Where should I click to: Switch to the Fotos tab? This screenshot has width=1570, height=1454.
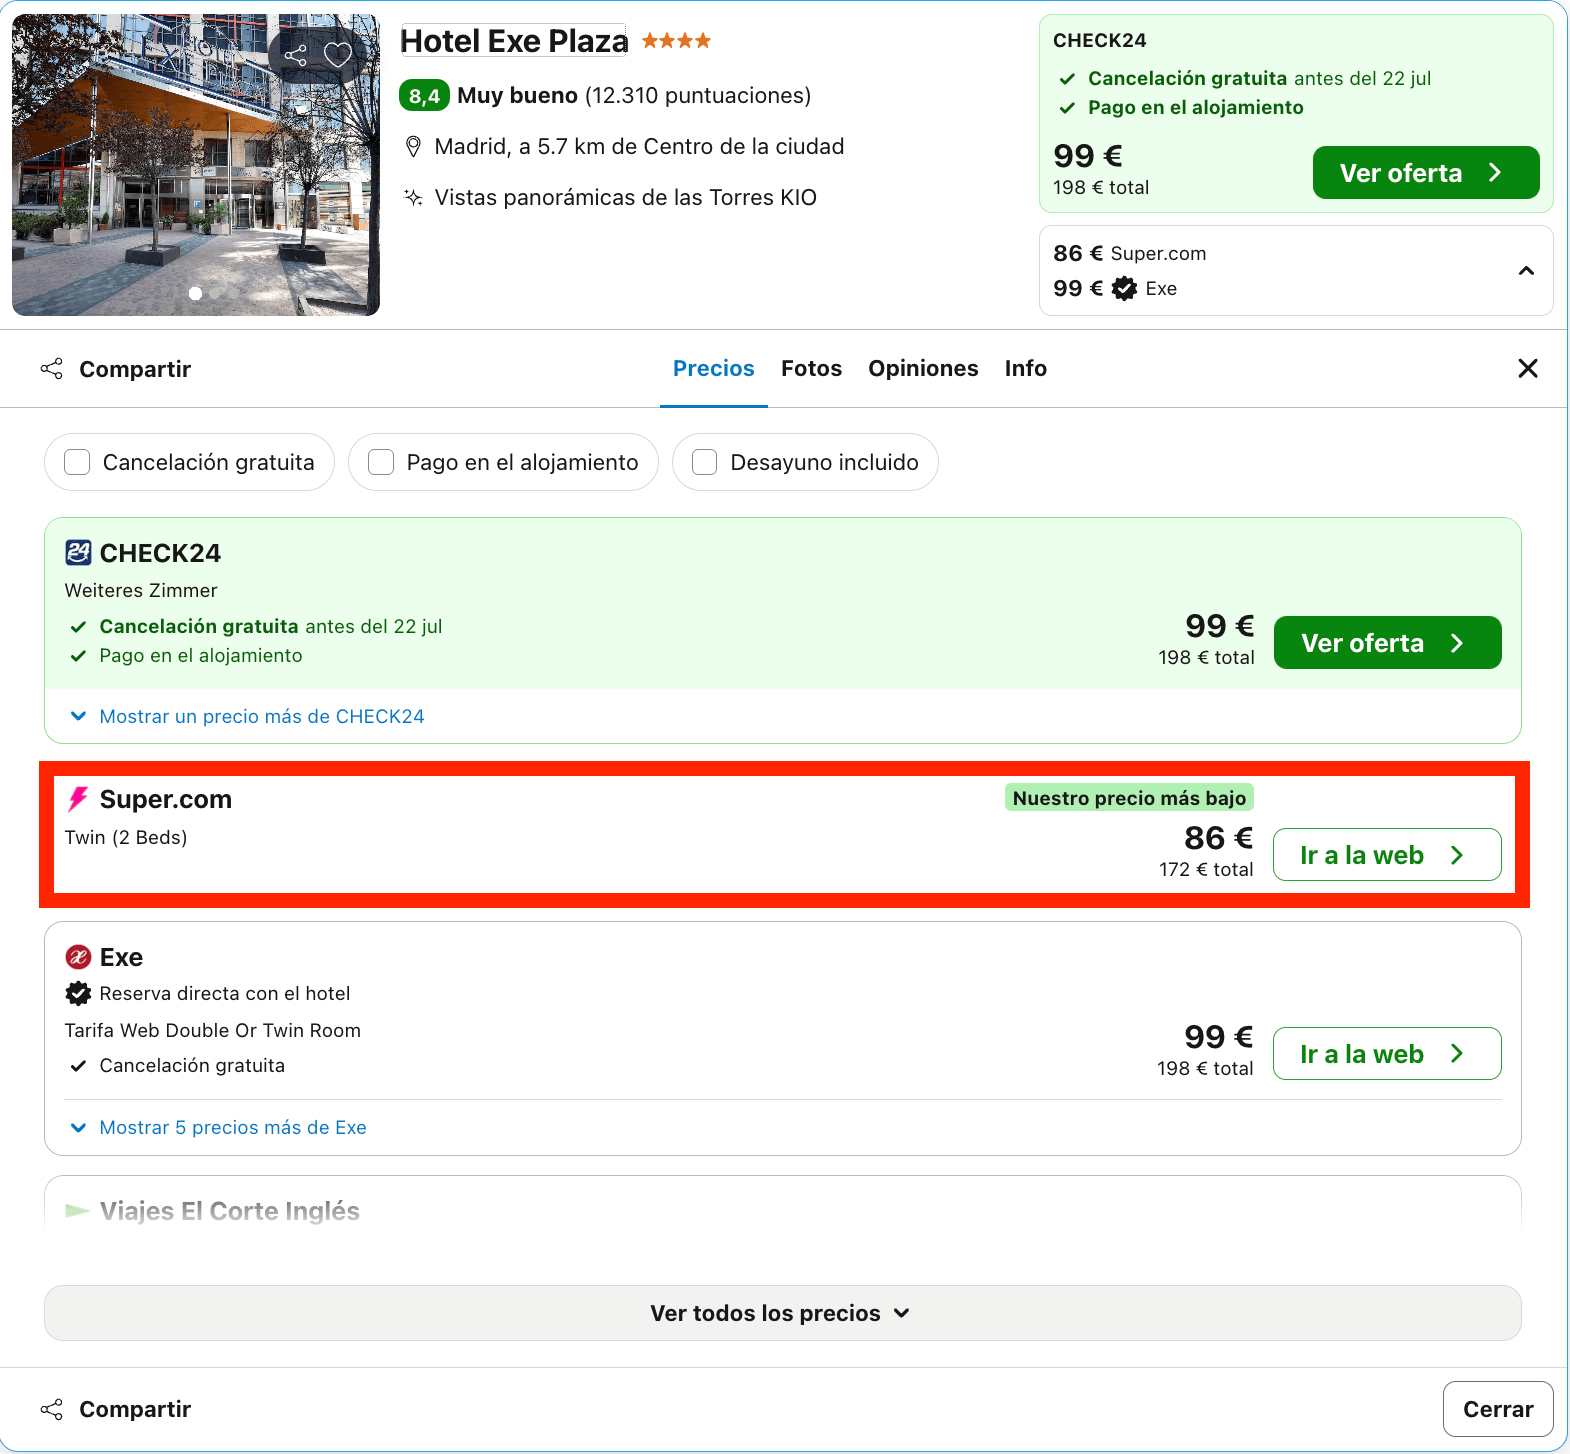click(811, 368)
